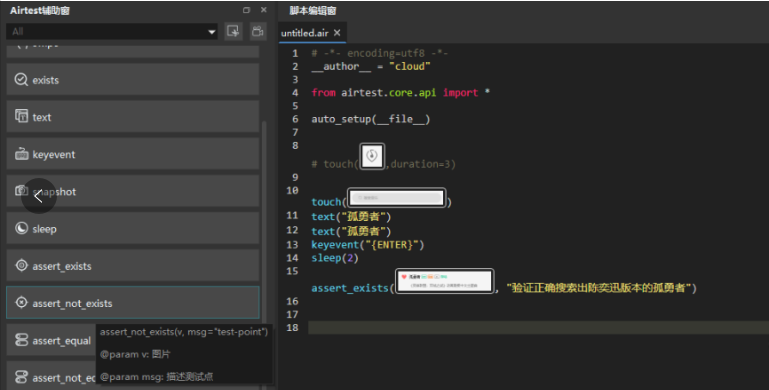The image size is (769, 390).
Task: Click the keyevent("{ENTER}") code line
Action: pos(368,244)
